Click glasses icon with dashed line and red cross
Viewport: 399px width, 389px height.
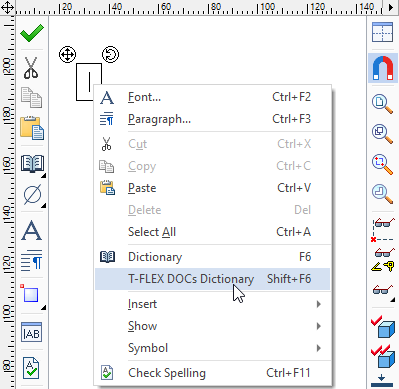point(383,230)
